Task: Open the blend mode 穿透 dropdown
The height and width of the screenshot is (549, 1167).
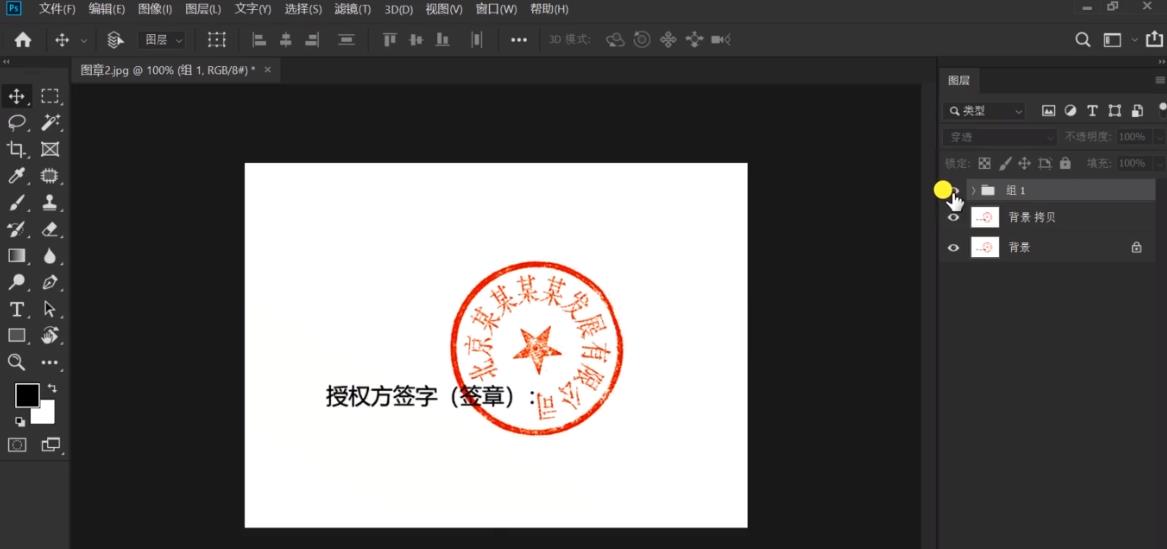Action: tap(1000, 137)
